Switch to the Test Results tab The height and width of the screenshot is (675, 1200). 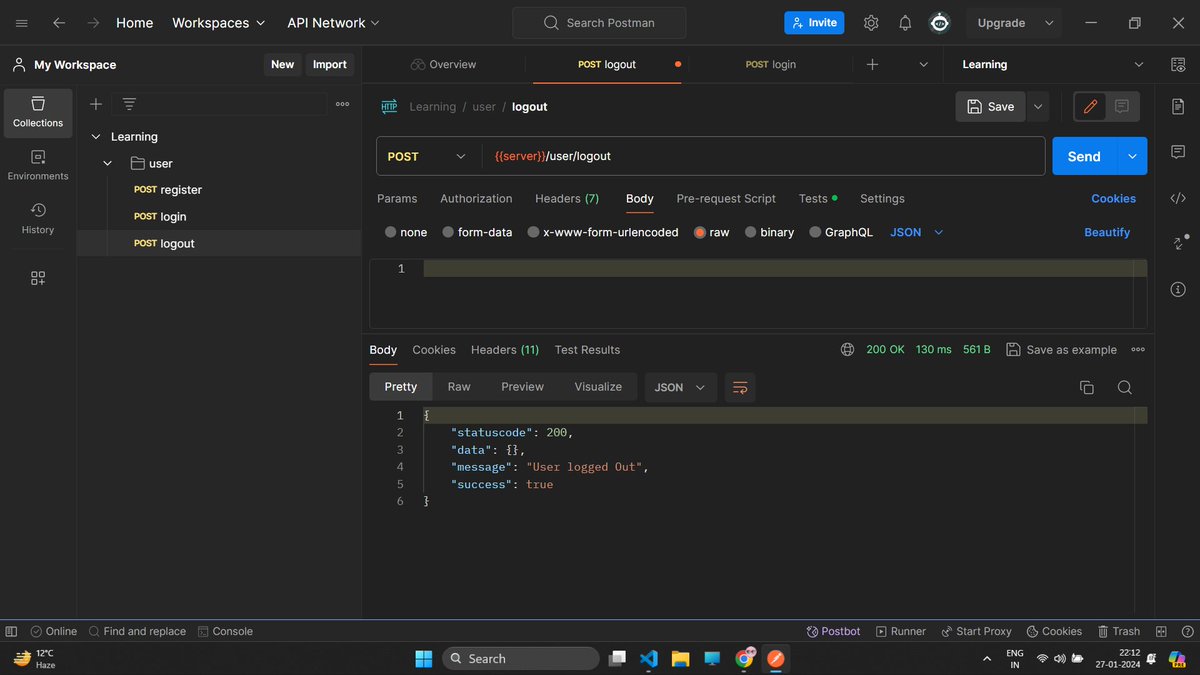pos(587,350)
